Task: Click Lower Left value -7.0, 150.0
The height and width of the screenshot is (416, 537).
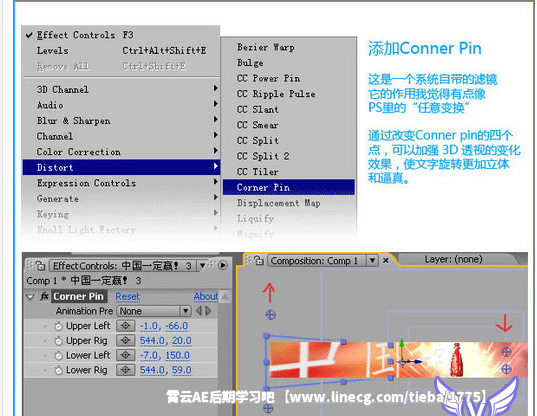Action: point(164,355)
